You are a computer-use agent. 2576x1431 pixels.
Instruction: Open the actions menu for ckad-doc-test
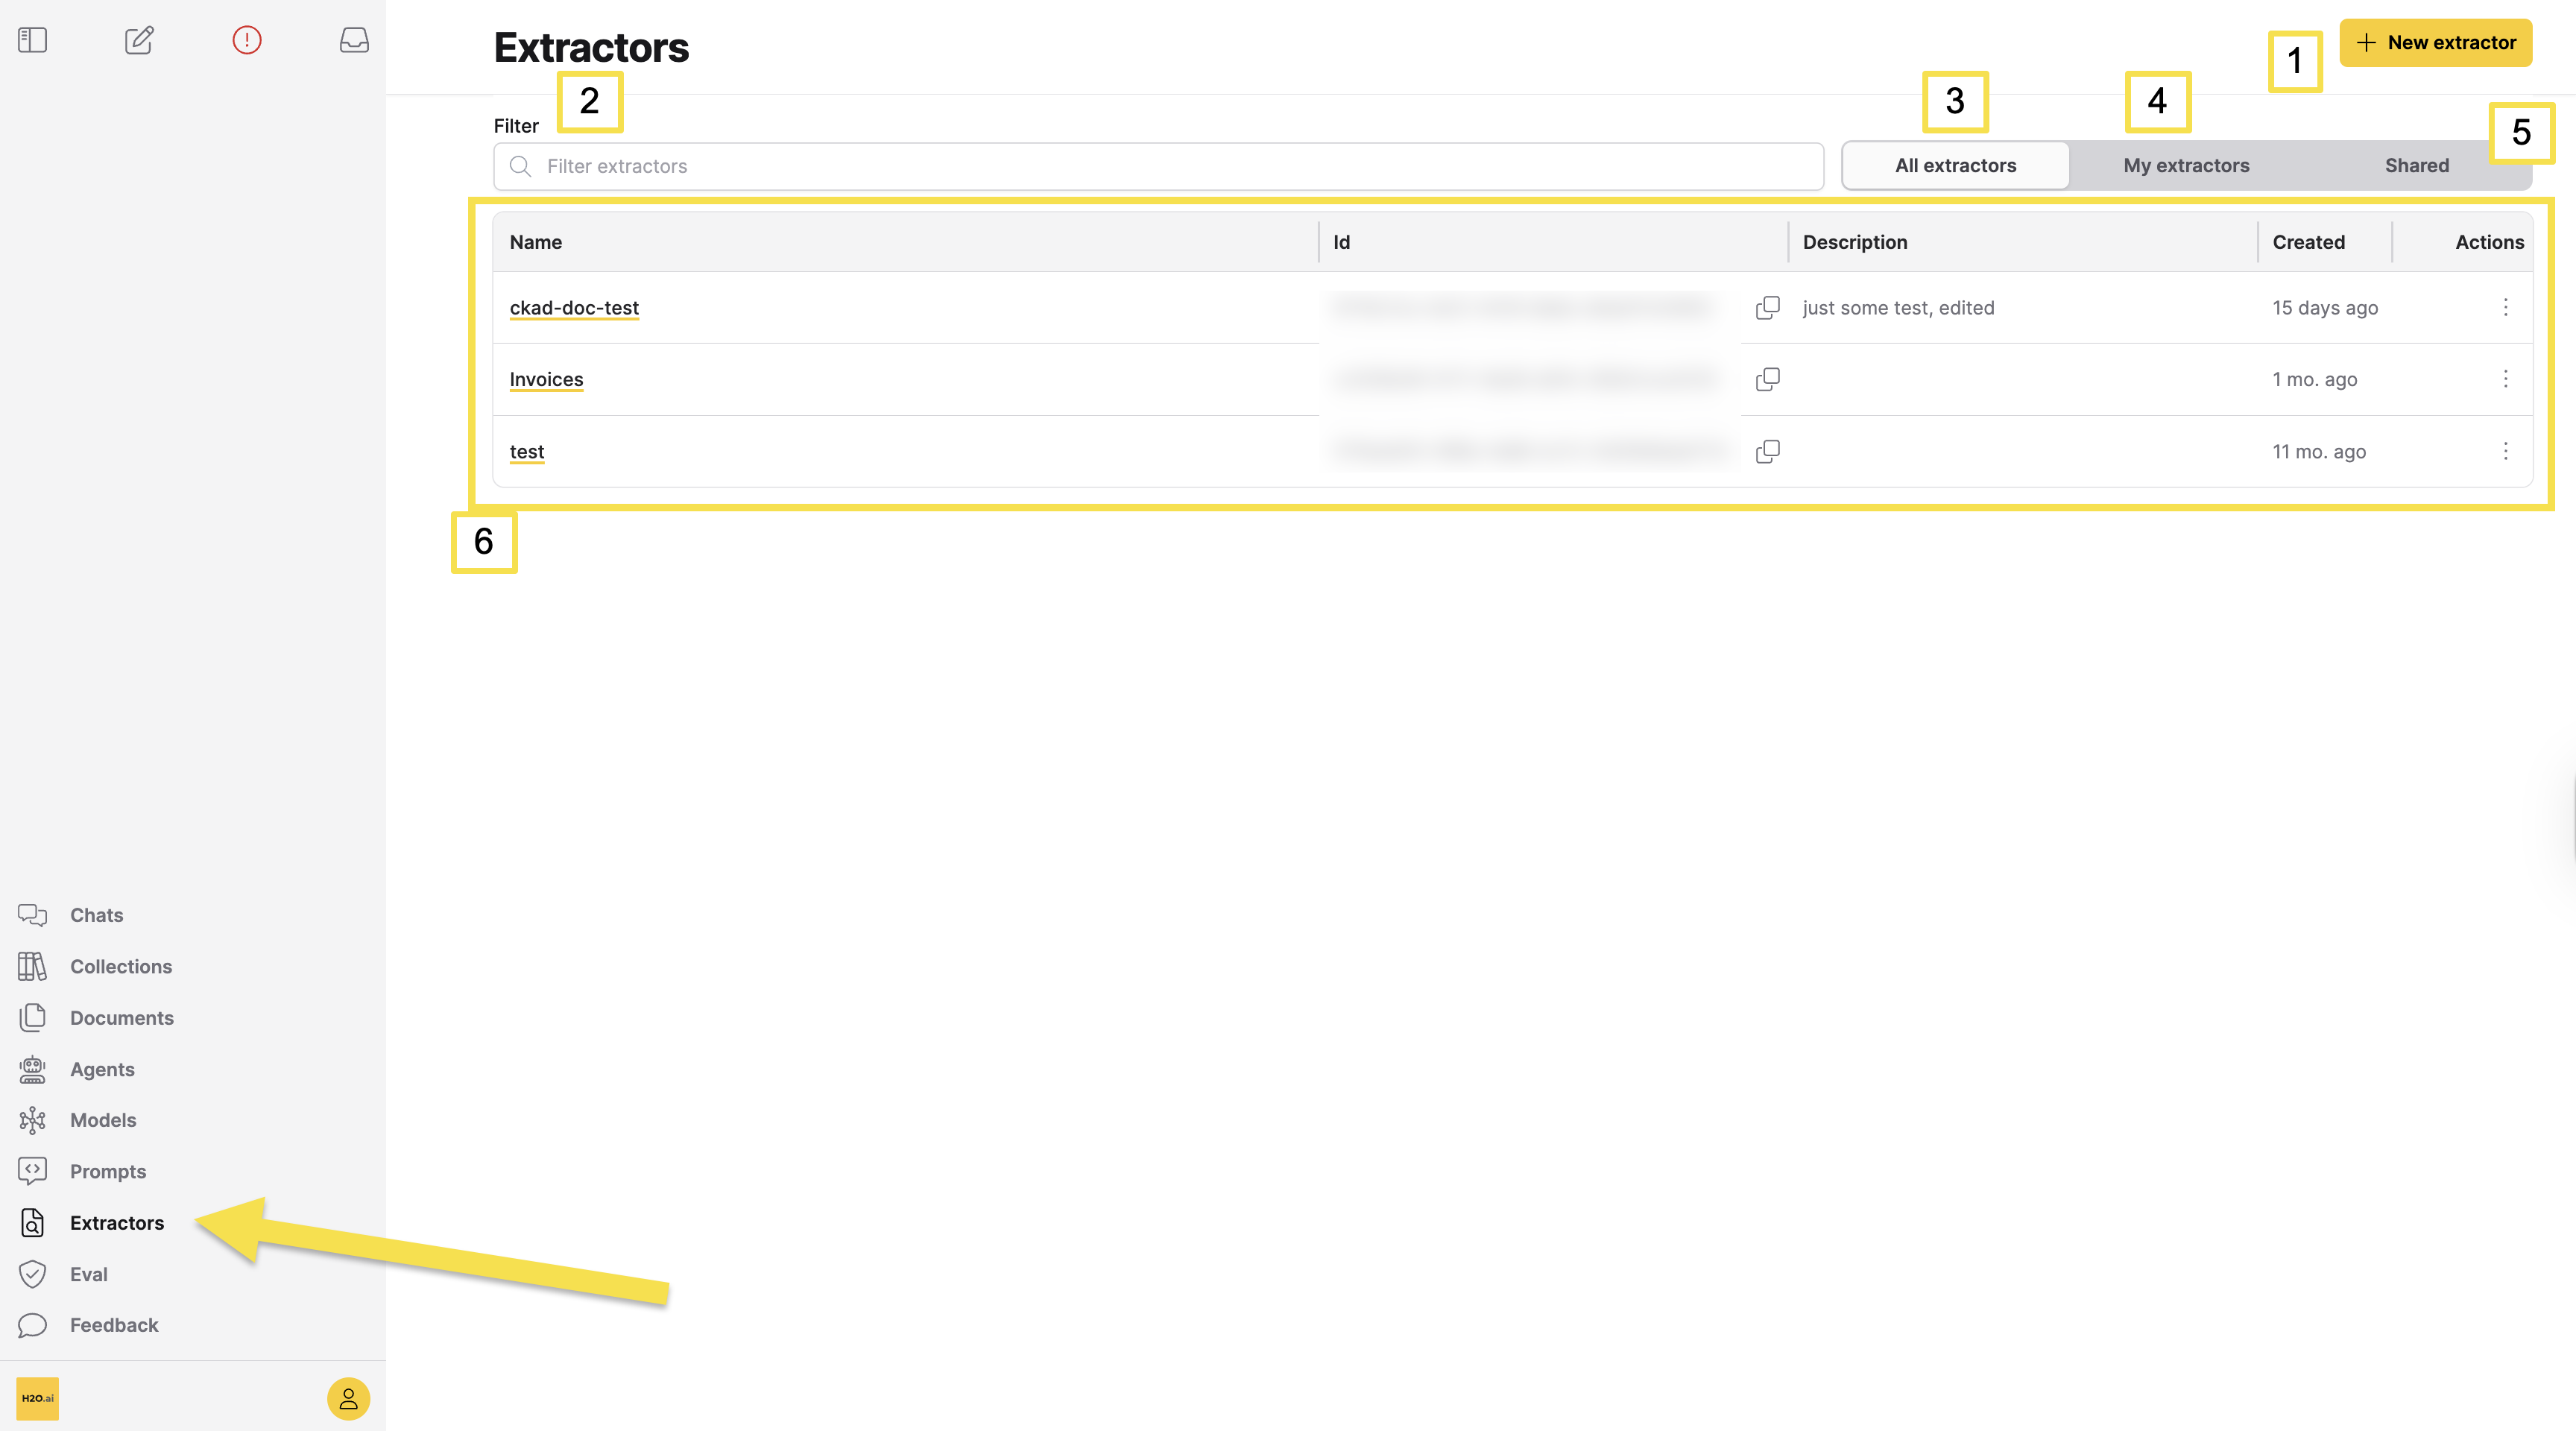2506,308
